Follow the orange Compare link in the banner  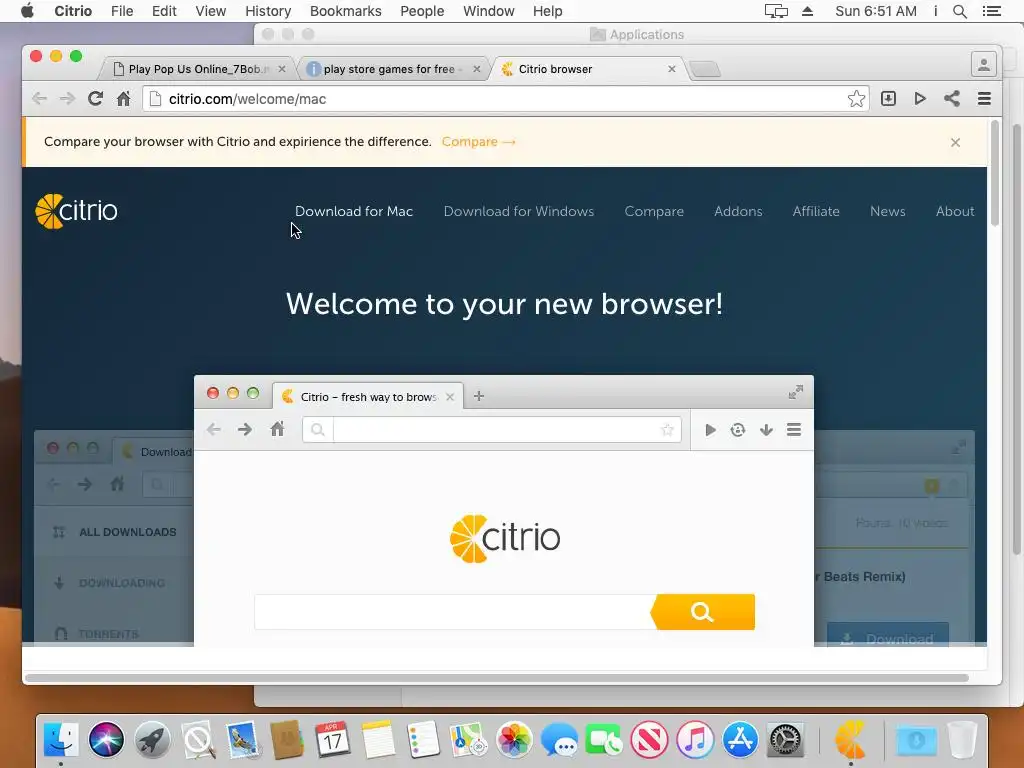(x=478, y=142)
